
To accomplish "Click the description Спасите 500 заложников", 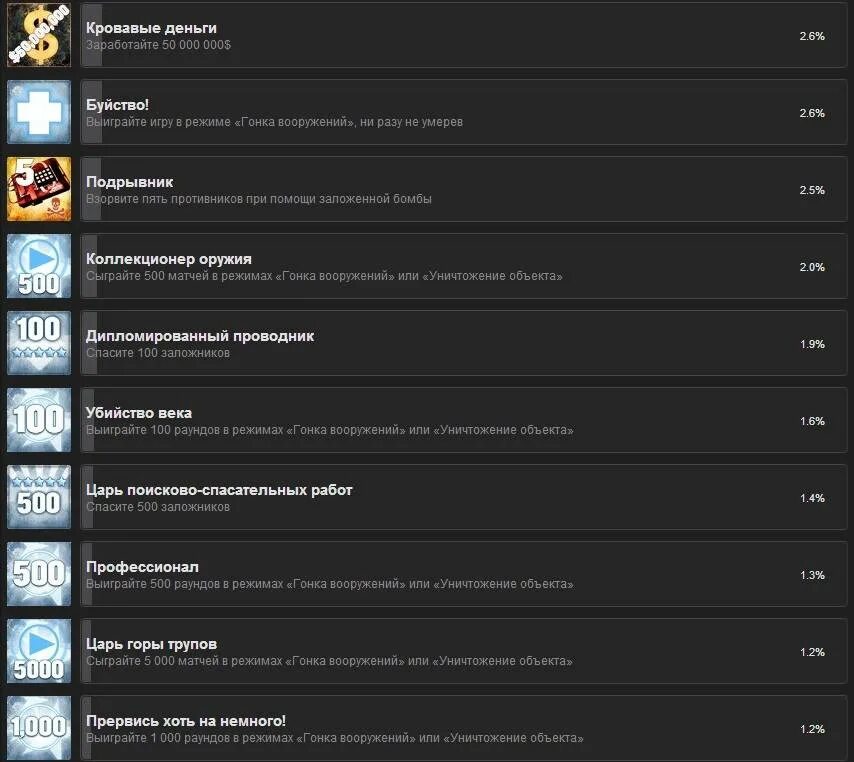I will pyautogui.click(x=158, y=507).
